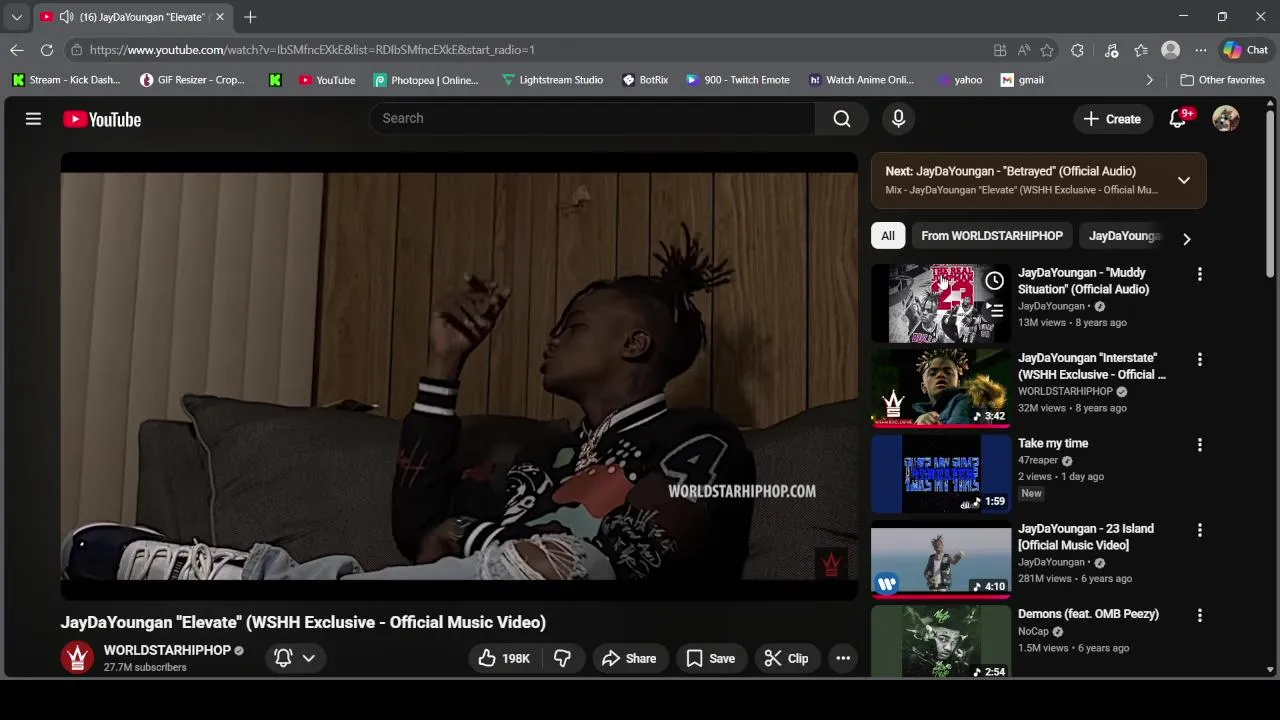Screen dimensions: 1280x720
Task: Open the YouTube account avatar menu
Action: 1225,119
